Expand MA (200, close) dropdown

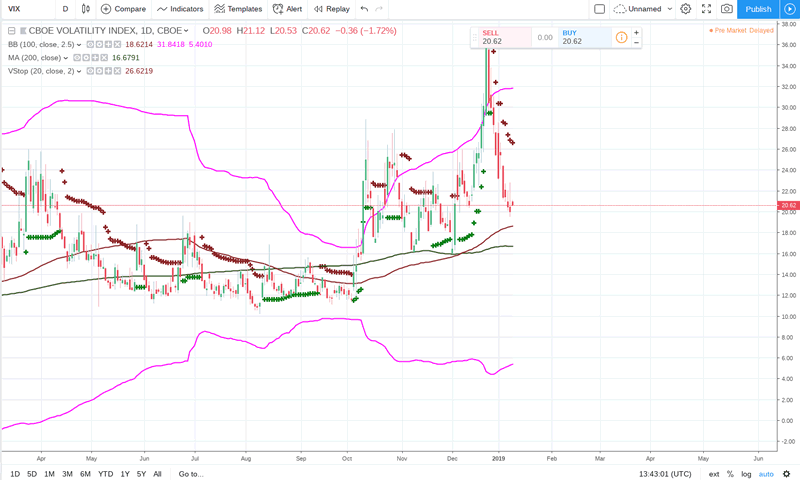coord(66,58)
